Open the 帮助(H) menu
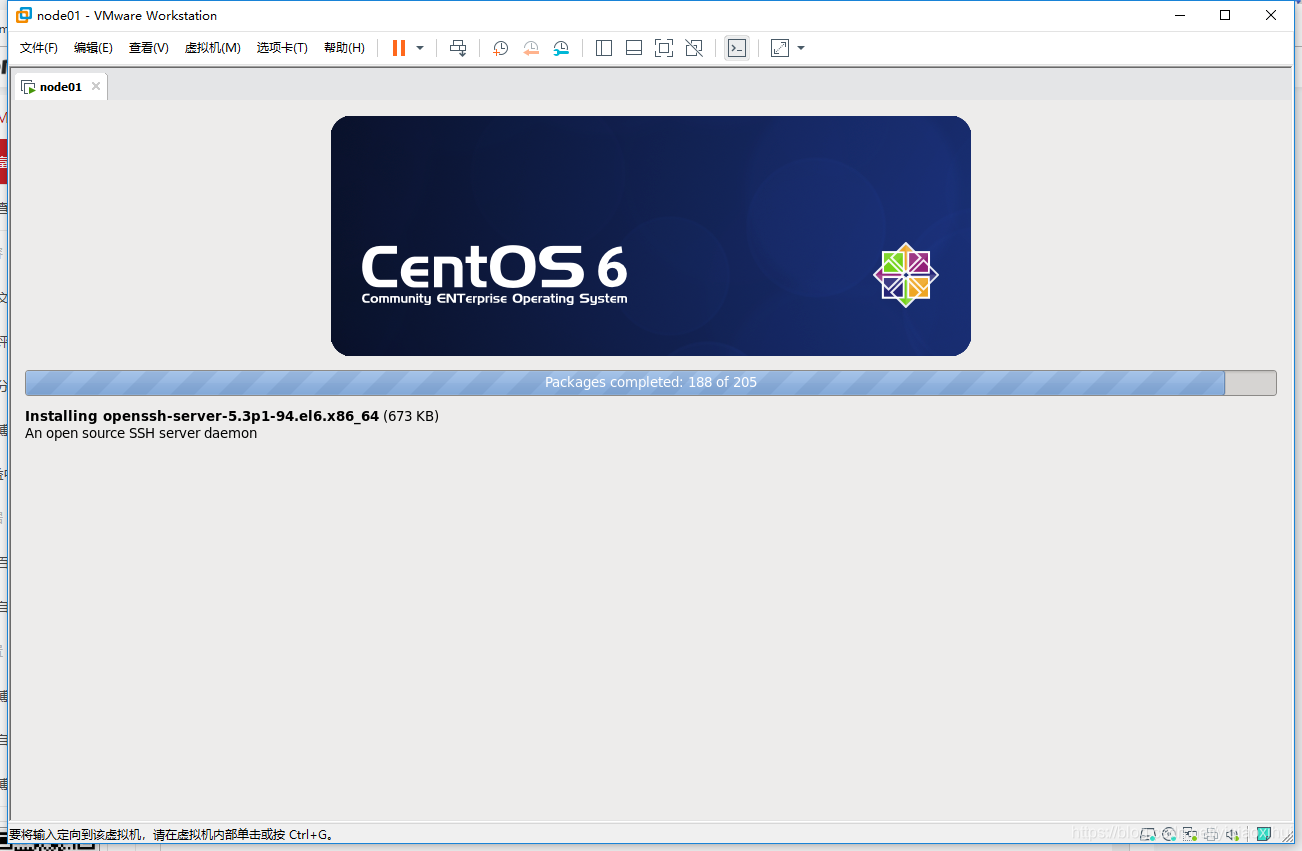The image size is (1302, 851). click(344, 48)
